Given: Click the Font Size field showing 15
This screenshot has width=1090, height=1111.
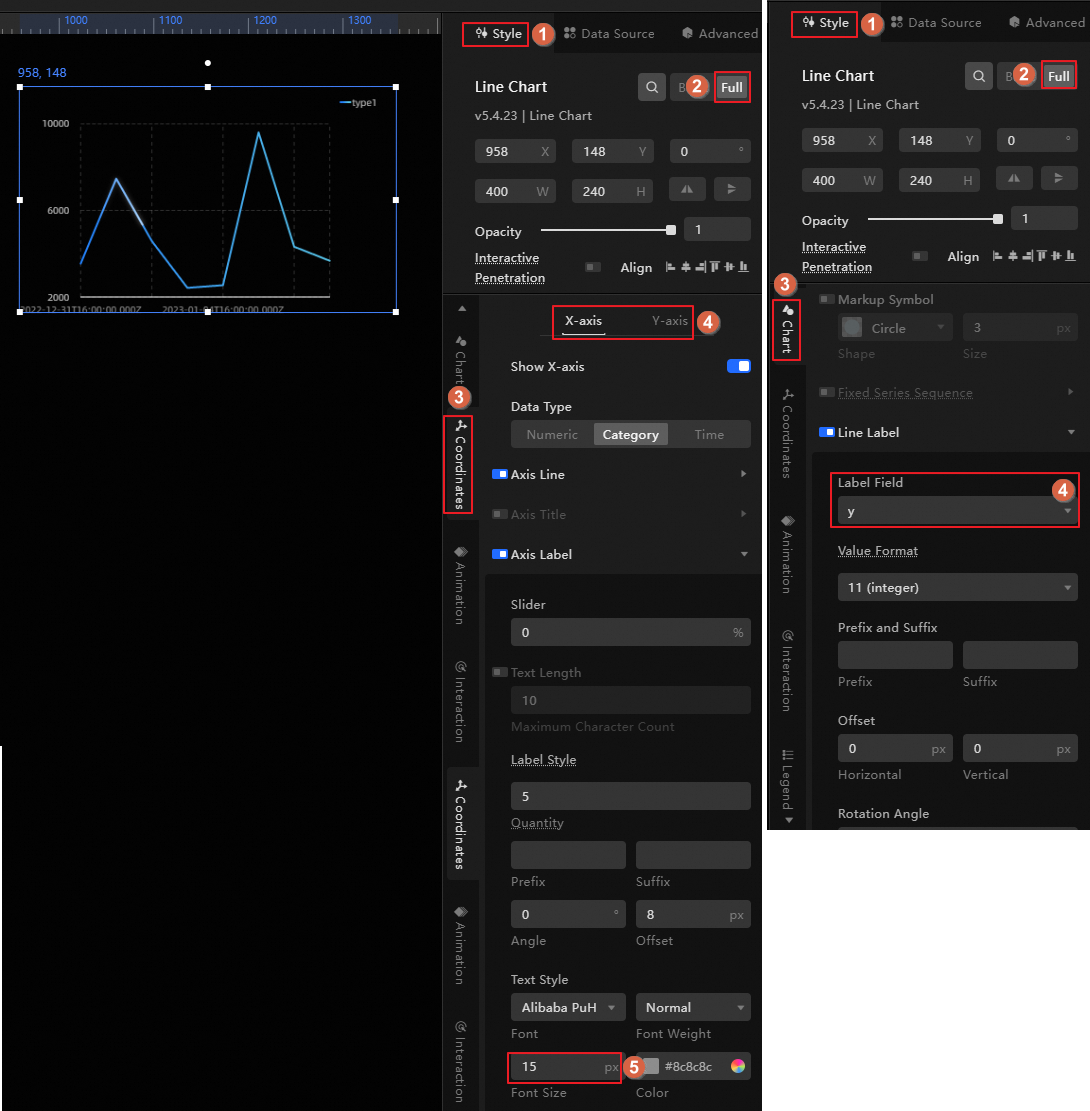Looking at the screenshot, I should 566,1066.
